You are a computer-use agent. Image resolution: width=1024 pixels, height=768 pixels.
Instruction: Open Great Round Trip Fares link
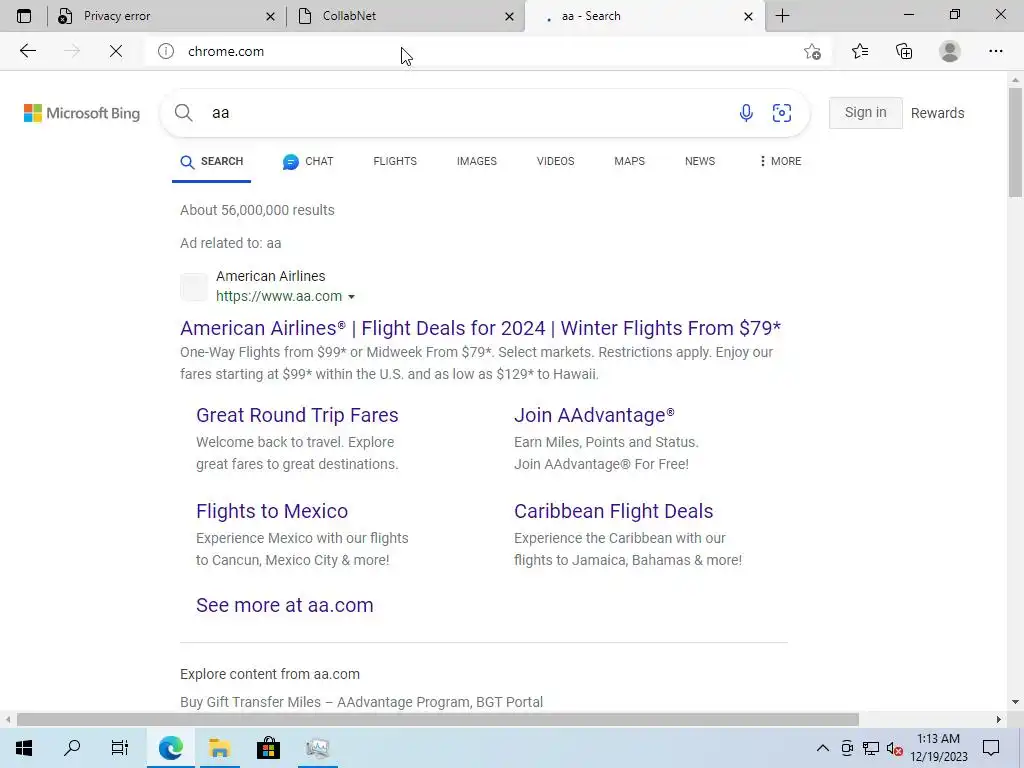(x=297, y=415)
